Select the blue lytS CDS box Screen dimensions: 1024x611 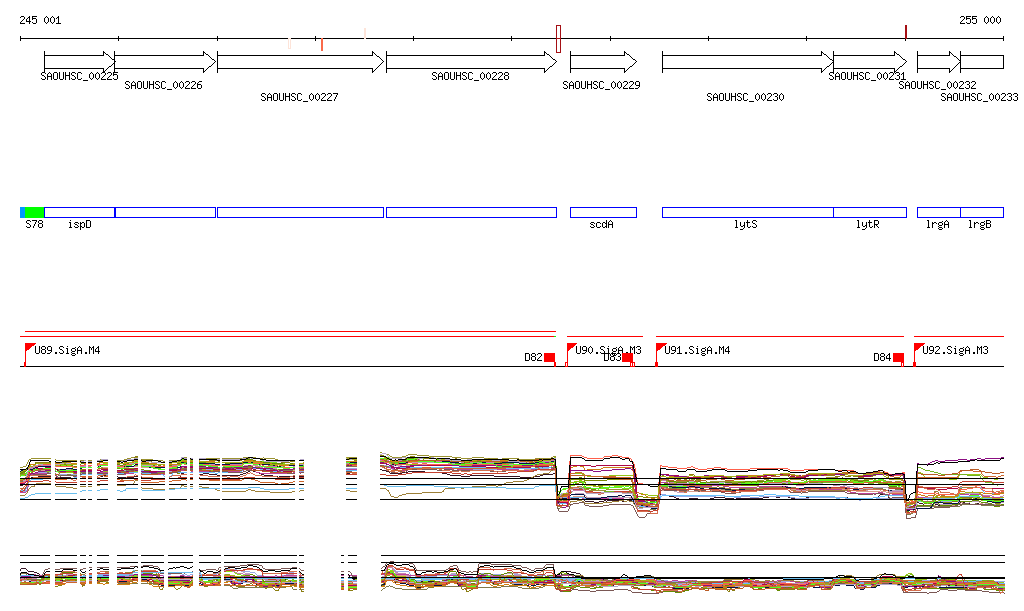pyautogui.click(x=748, y=212)
